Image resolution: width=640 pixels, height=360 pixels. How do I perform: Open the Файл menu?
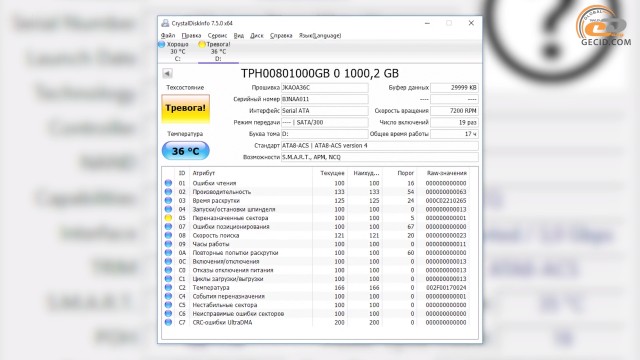168,36
